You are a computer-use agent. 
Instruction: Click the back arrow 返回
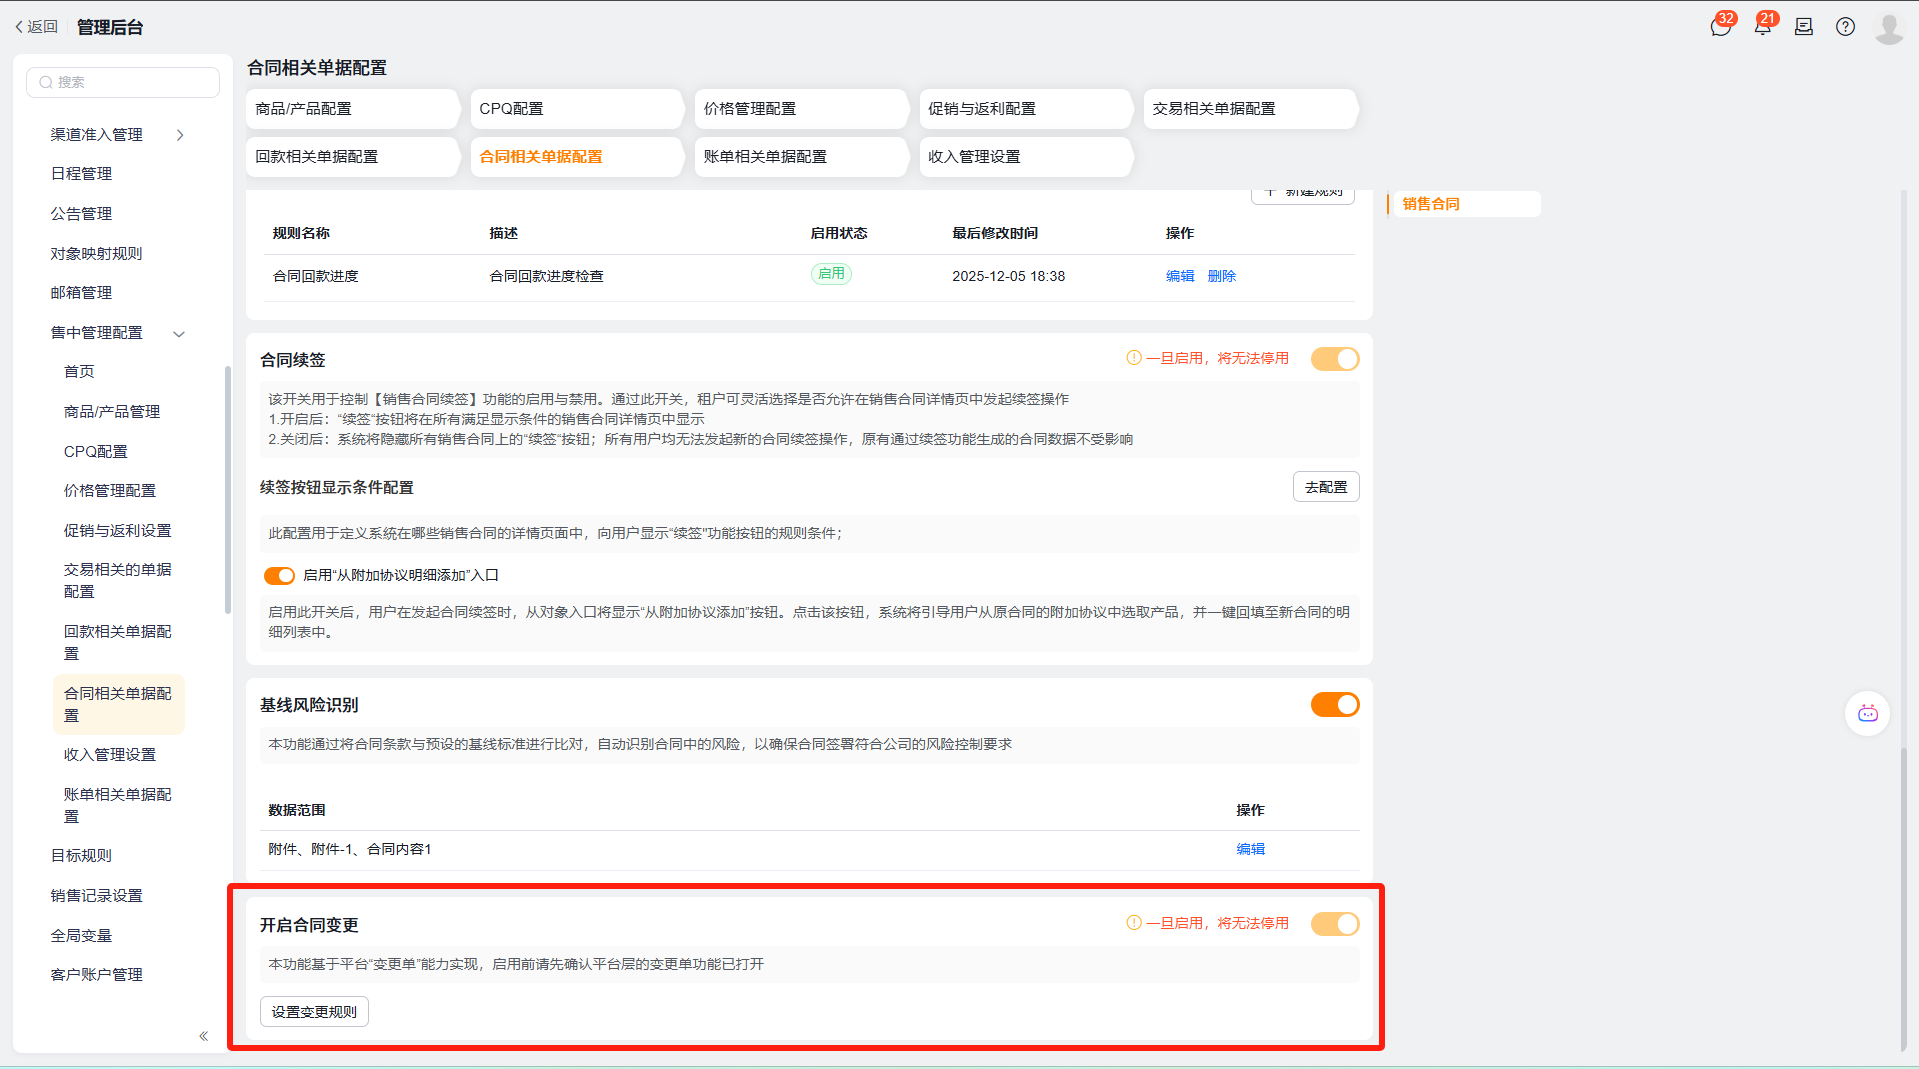click(x=37, y=27)
